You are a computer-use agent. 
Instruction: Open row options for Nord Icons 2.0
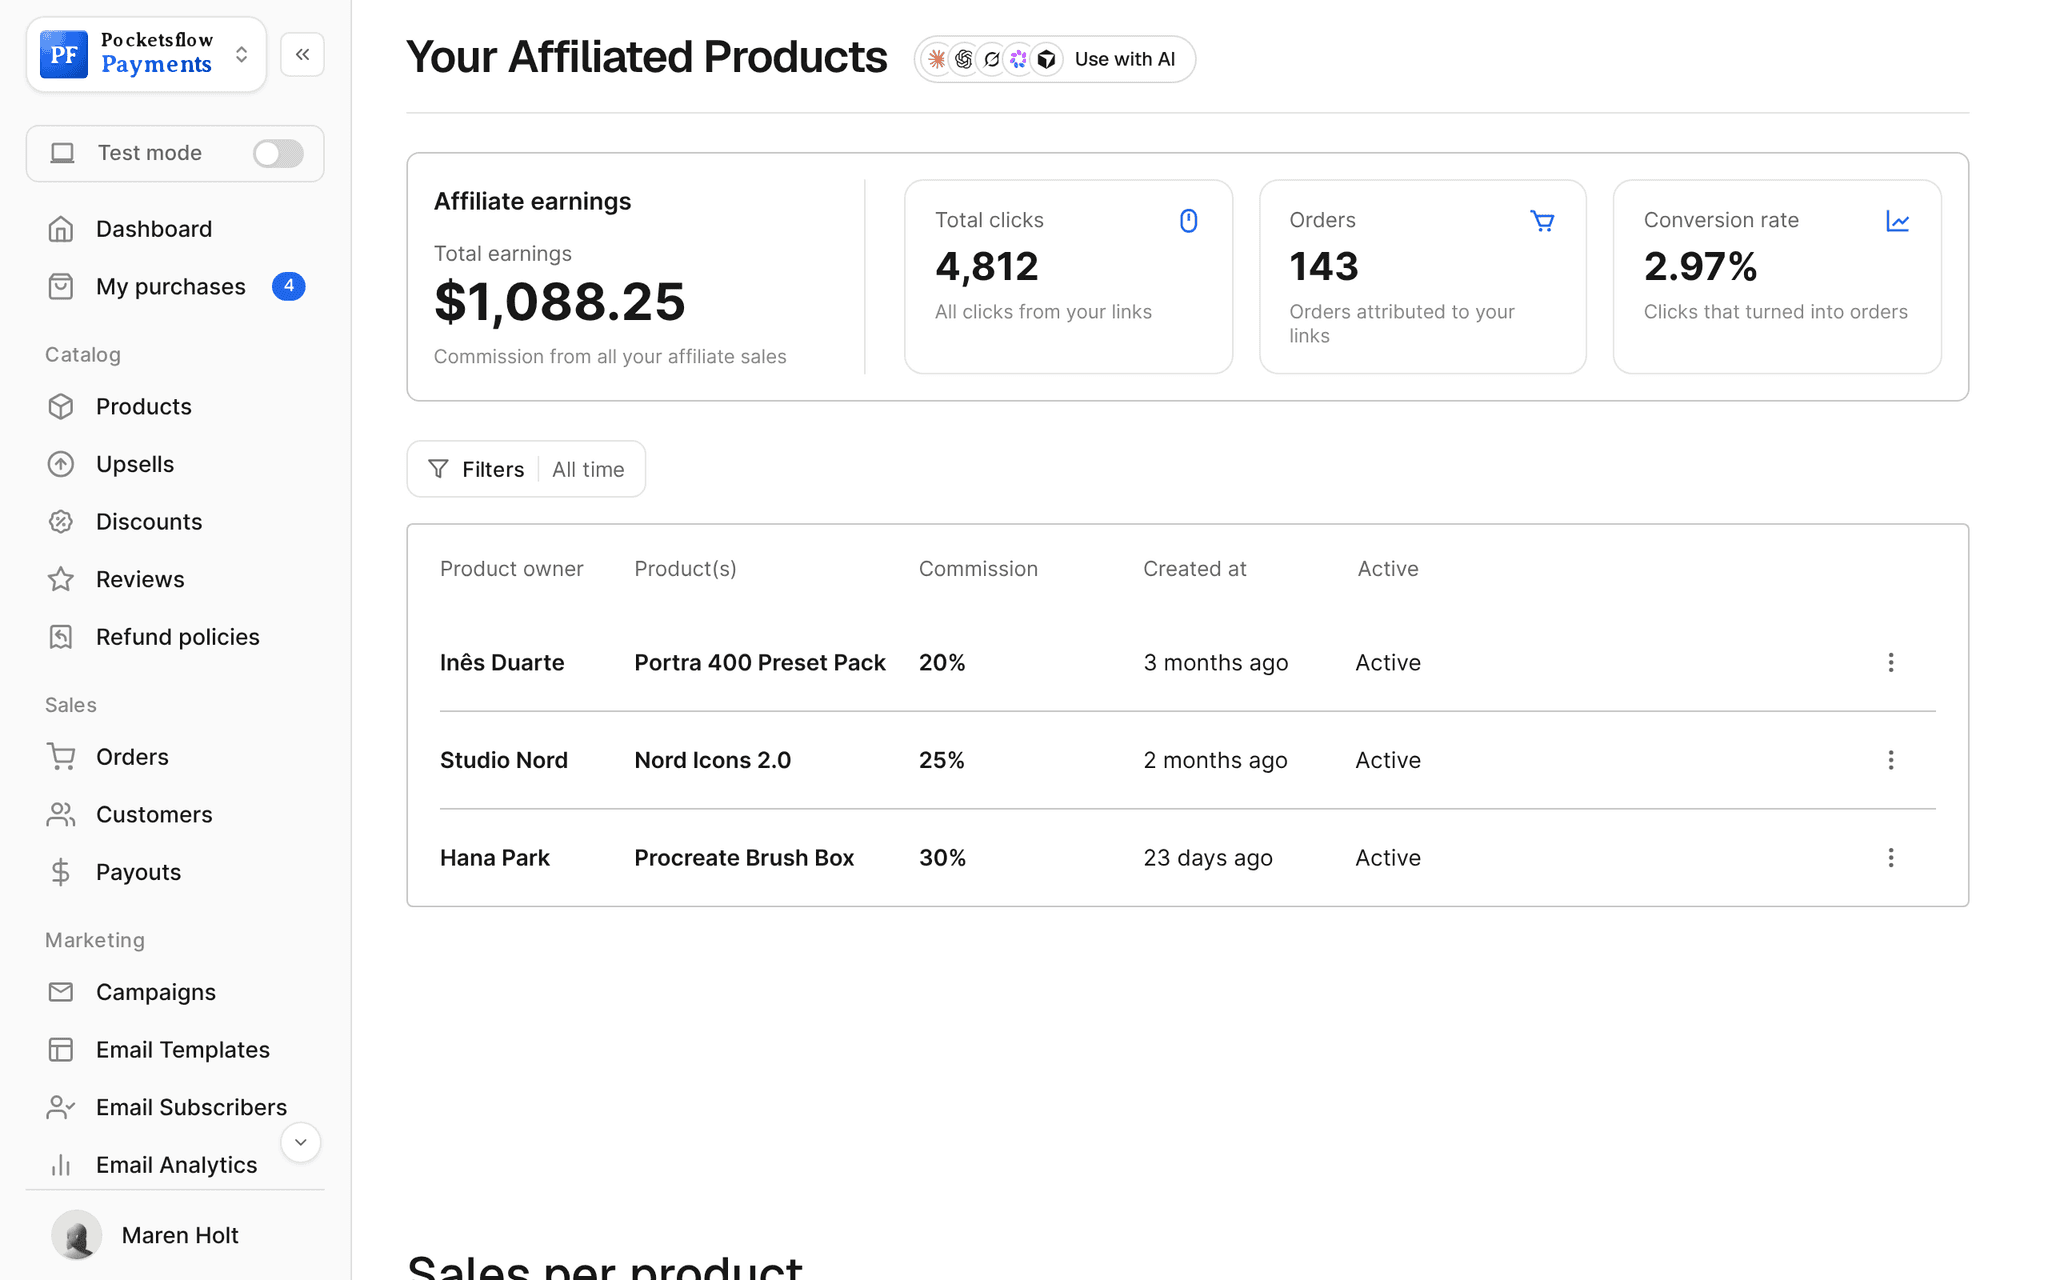click(1890, 760)
